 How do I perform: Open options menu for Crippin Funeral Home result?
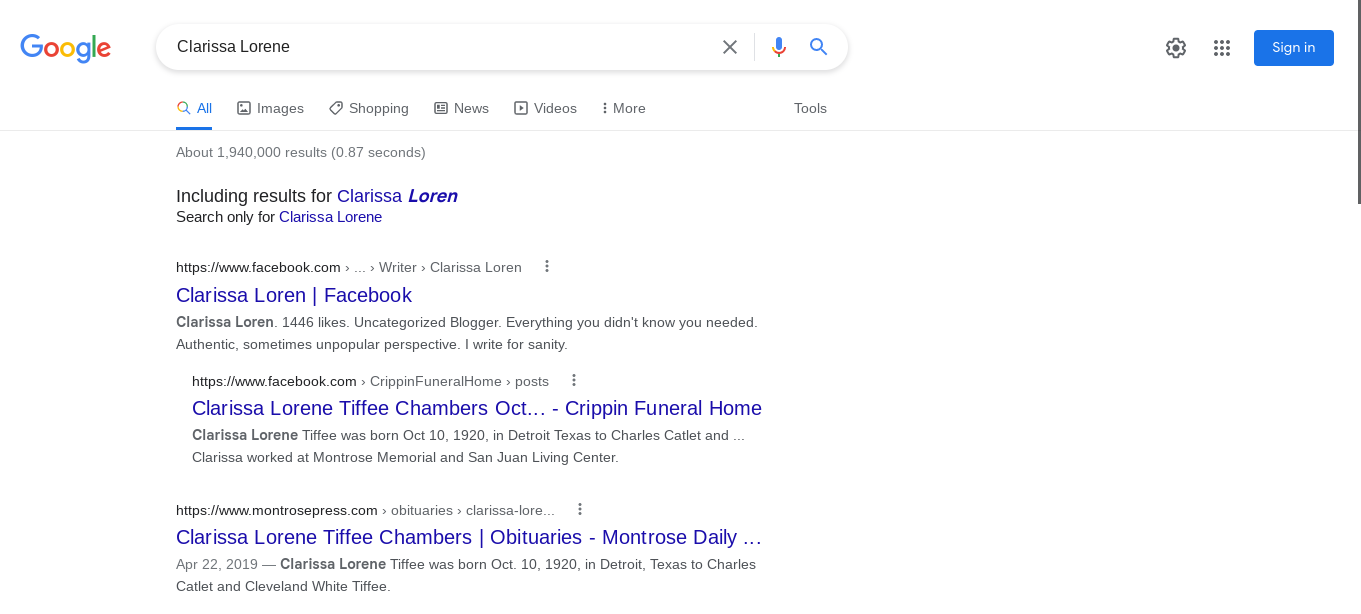[x=574, y=380]
